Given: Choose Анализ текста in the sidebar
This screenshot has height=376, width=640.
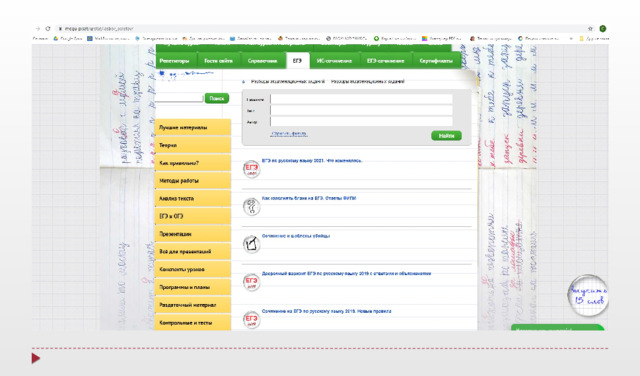Looking at the screenshot, I should pos(193,198).
